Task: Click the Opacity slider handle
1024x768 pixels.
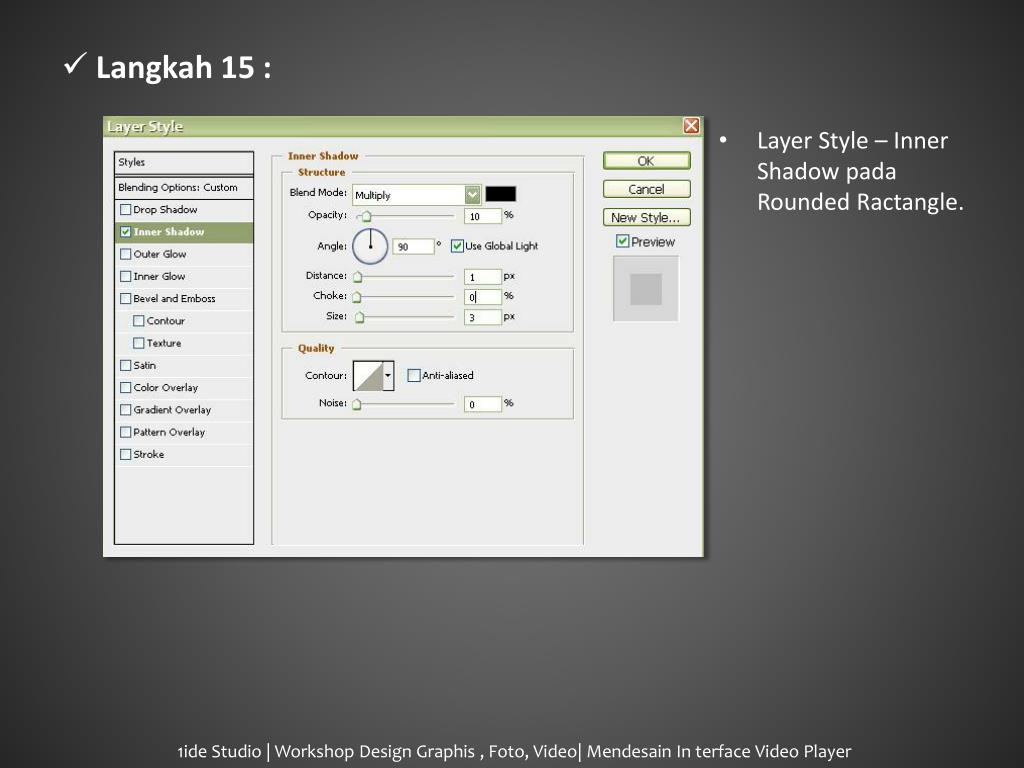Action: point(366,216)
